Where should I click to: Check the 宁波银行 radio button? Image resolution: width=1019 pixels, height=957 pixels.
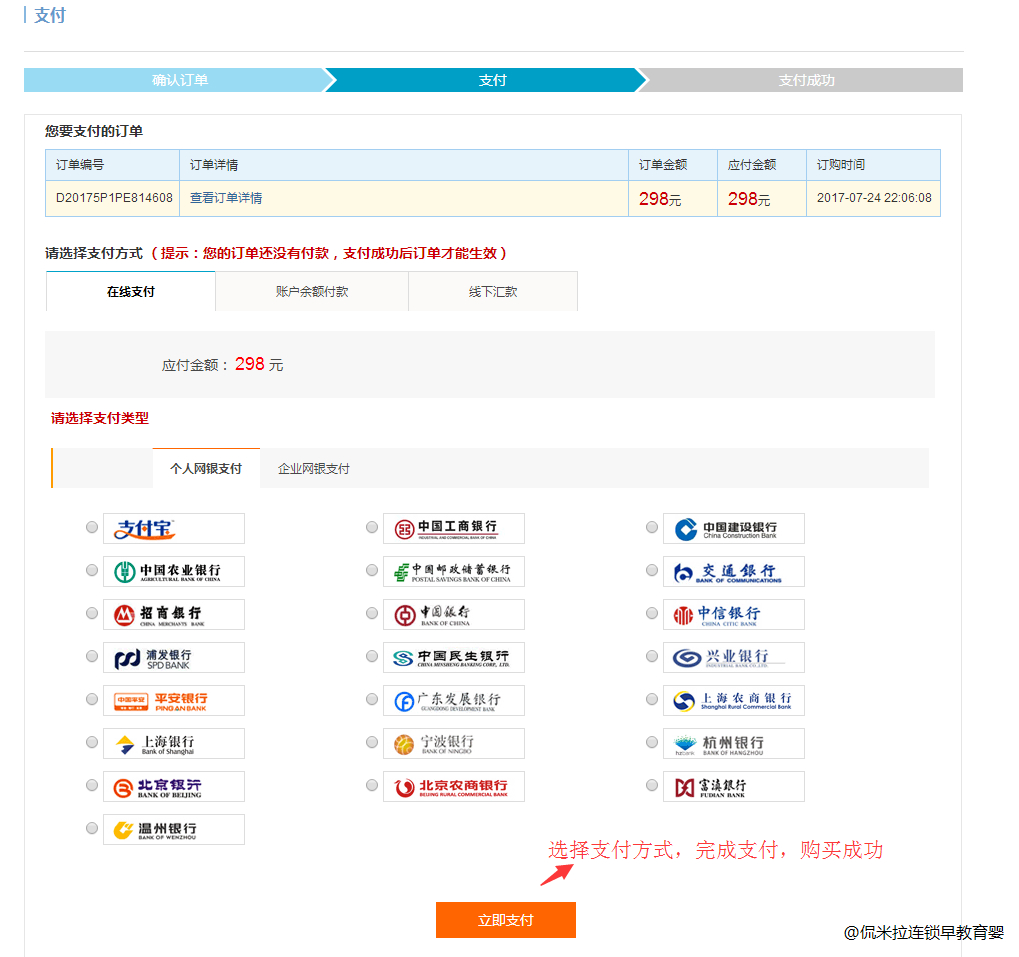point(372,742)
